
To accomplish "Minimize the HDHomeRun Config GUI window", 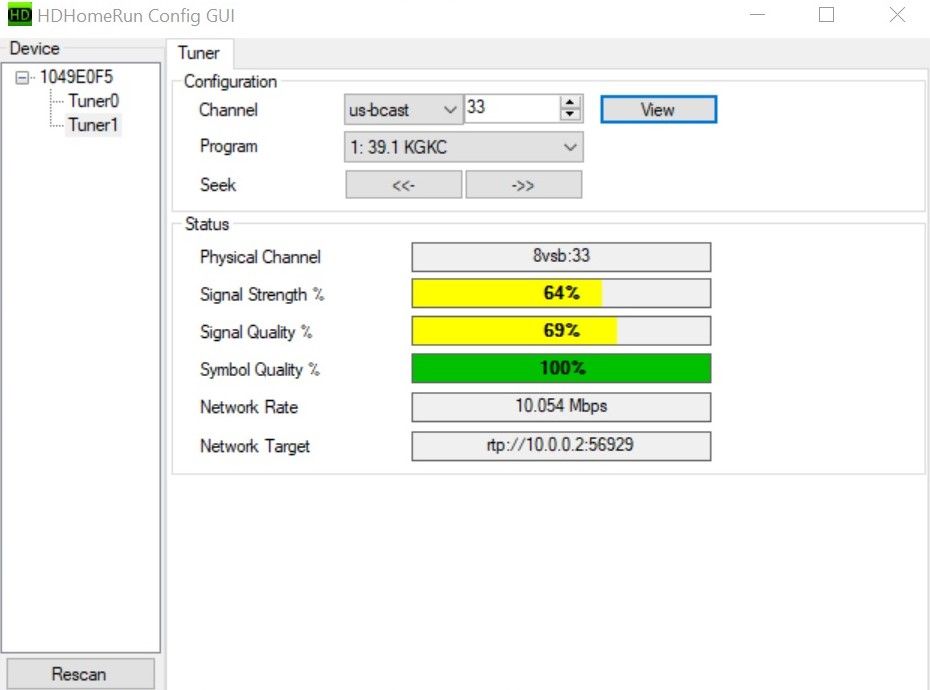I will point(757,14).
